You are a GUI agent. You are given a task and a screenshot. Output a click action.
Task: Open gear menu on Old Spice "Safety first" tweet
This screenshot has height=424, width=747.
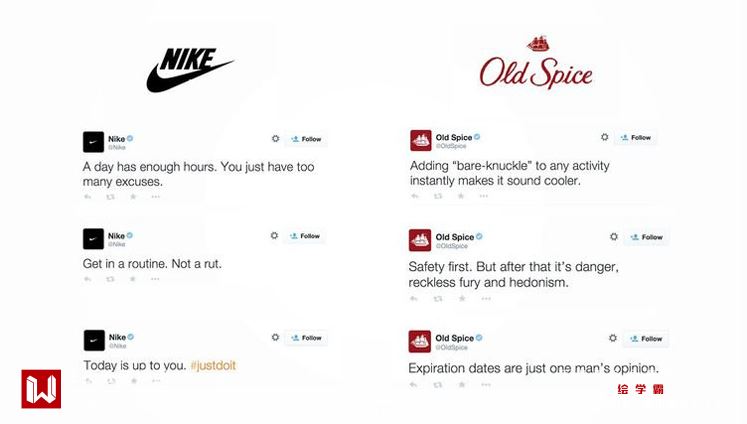614,237
